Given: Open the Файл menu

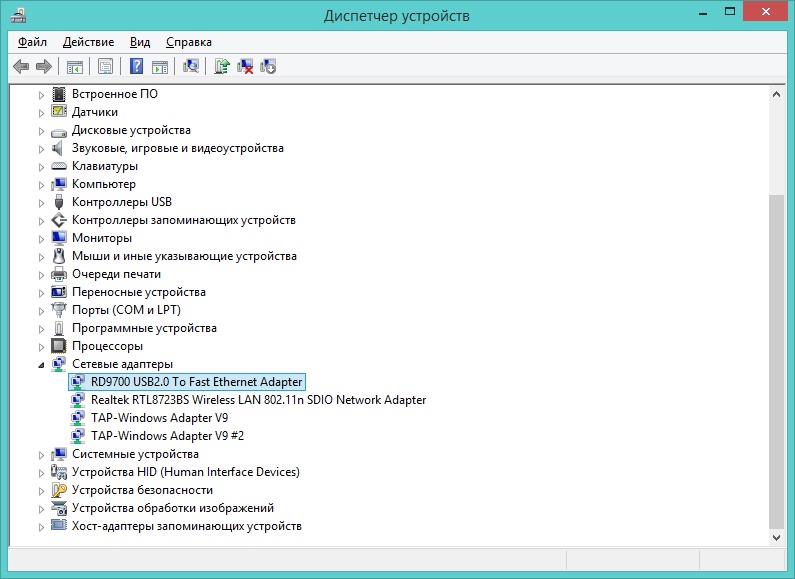Looking at the screenshot, I should click(x=32, y=42).
